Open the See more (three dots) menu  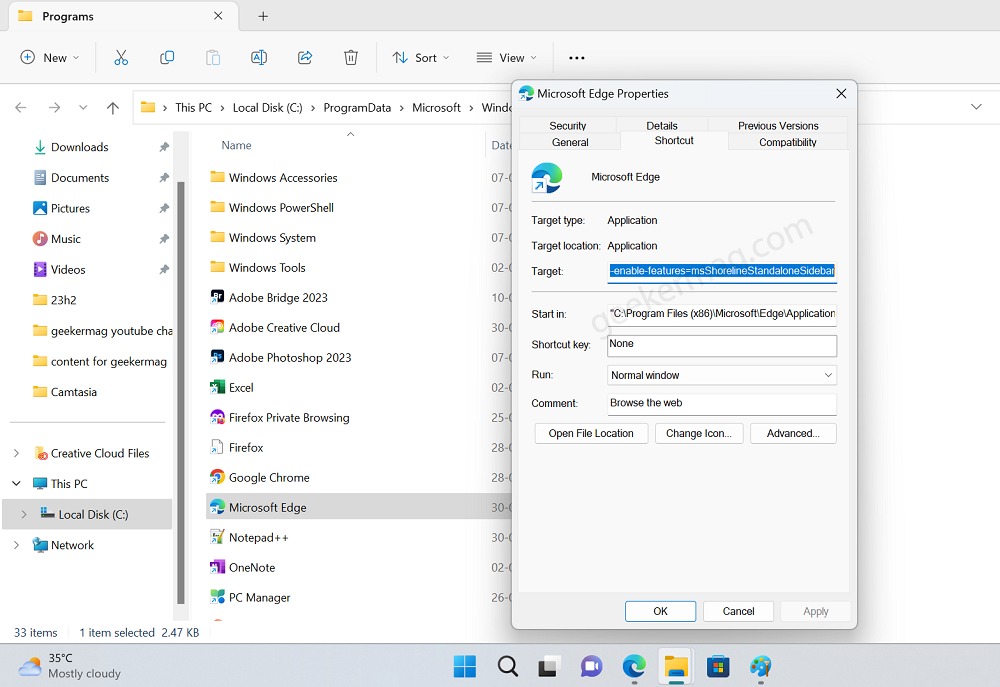coord(577,58)
